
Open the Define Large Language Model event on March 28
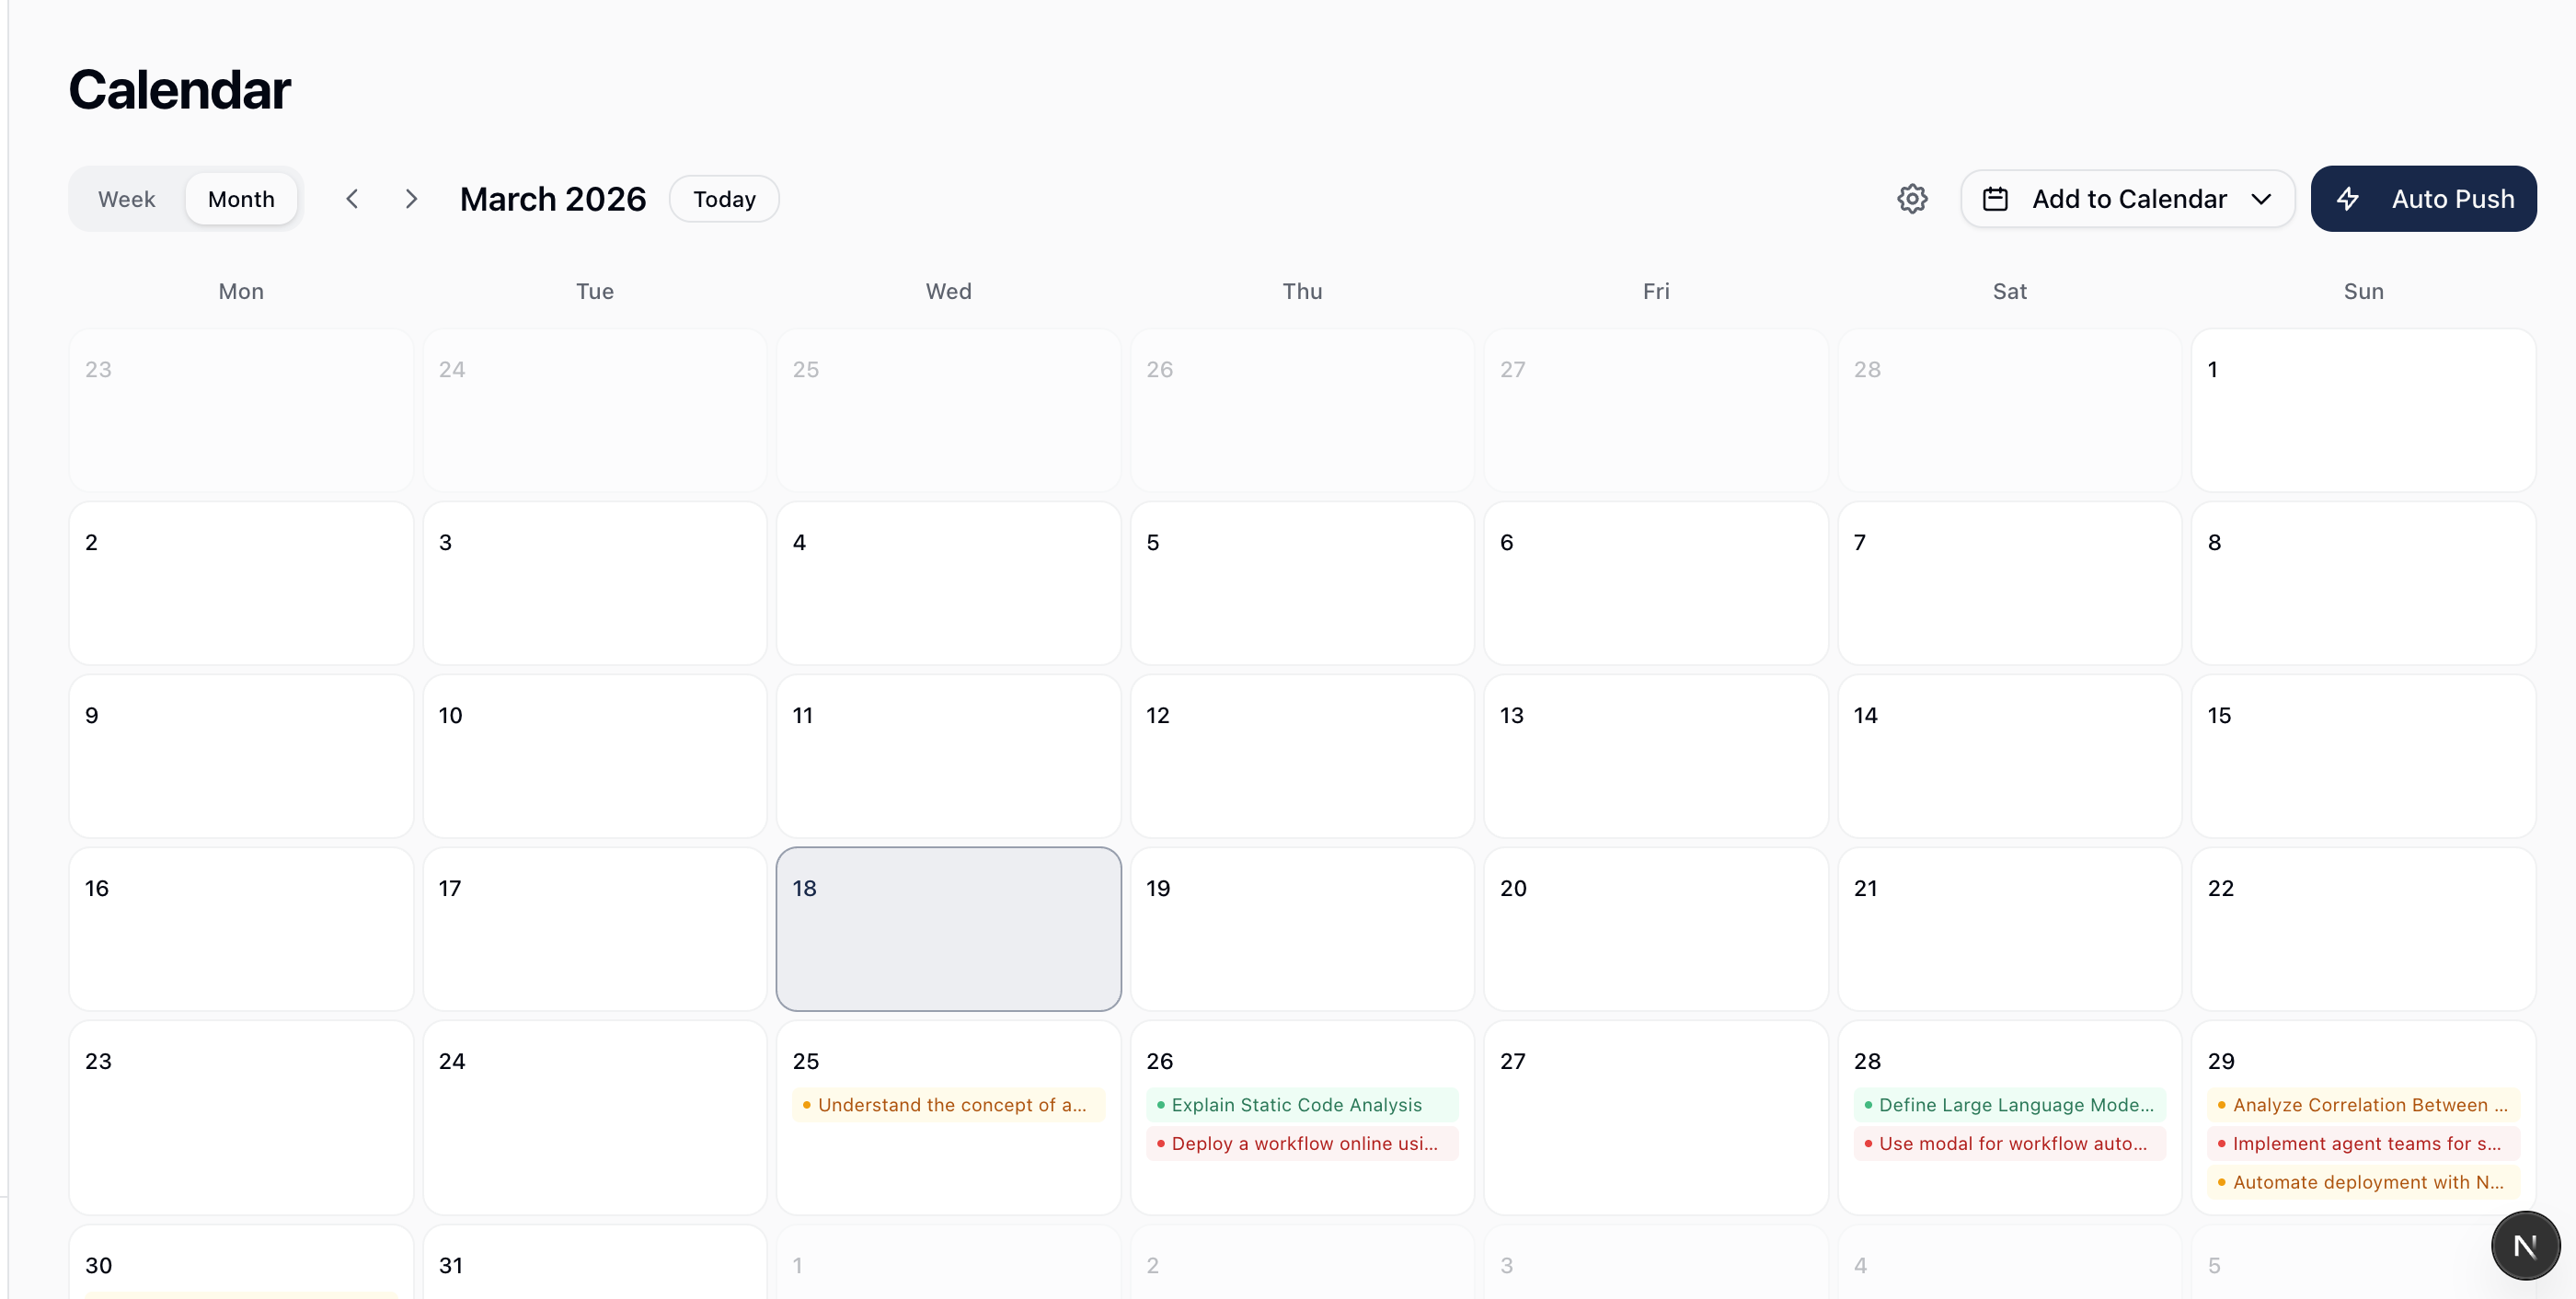pyautogui.click(x=2010, y=1104)
